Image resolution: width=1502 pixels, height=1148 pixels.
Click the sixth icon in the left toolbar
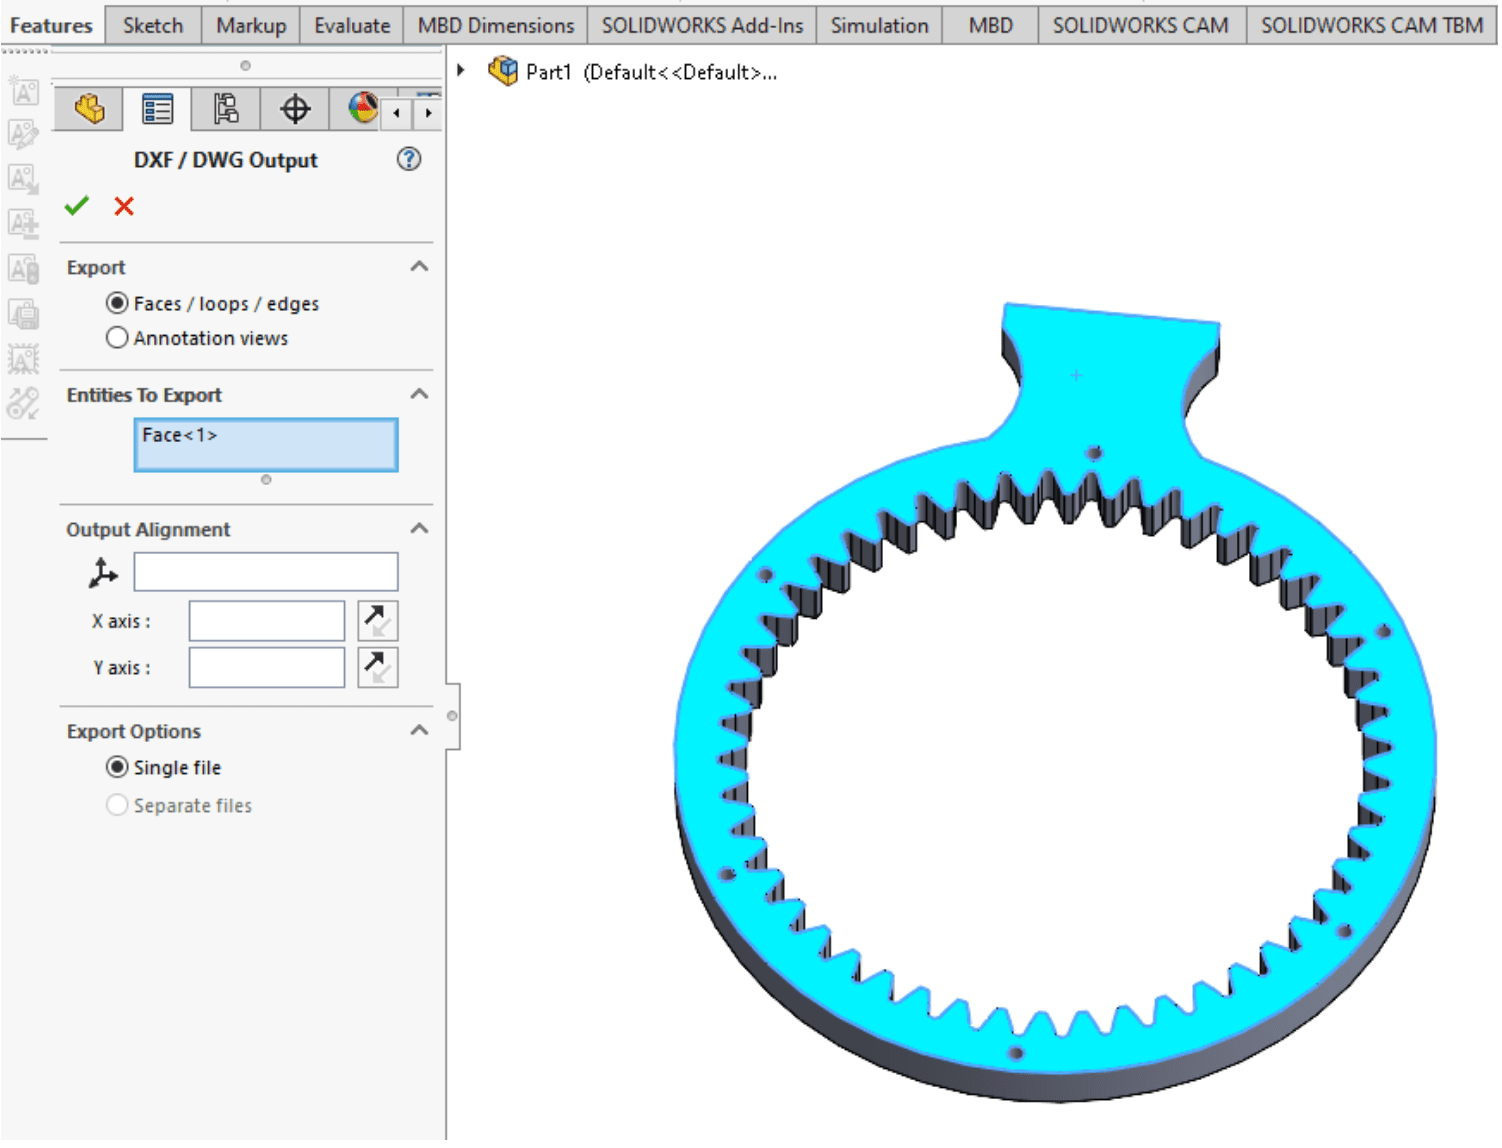[x=24, y=314]
